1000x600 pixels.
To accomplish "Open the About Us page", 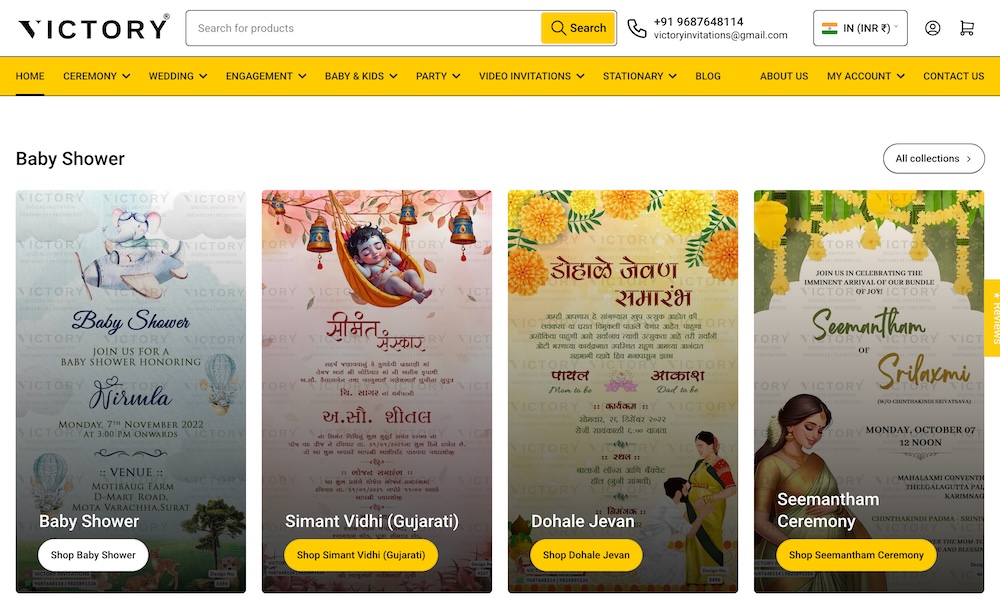I will pos(784,76).
